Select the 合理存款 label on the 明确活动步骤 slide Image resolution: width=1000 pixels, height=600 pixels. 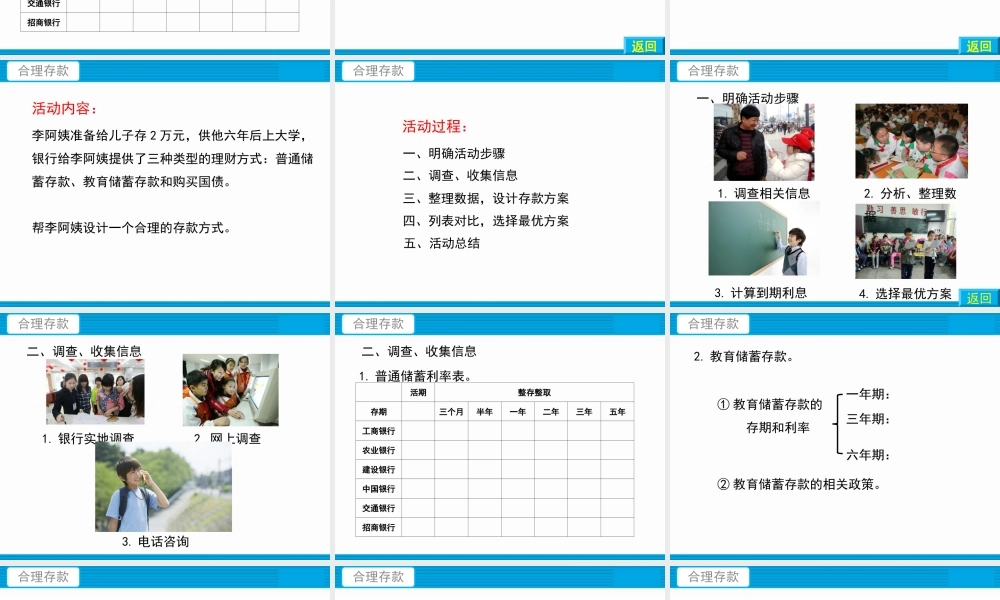point(713,71)
